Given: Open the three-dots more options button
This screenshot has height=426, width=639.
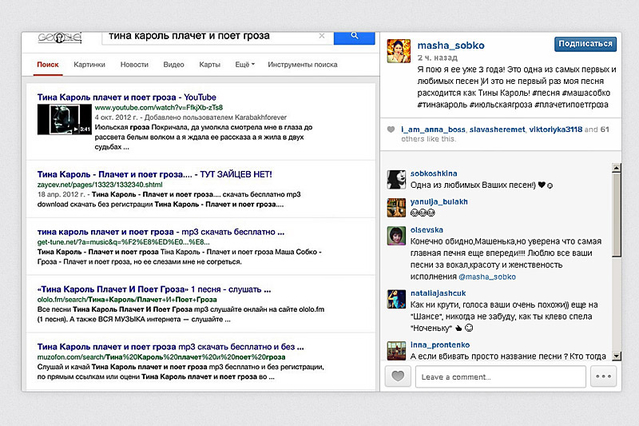Looking at the screenshot, I should pos(604,376).
